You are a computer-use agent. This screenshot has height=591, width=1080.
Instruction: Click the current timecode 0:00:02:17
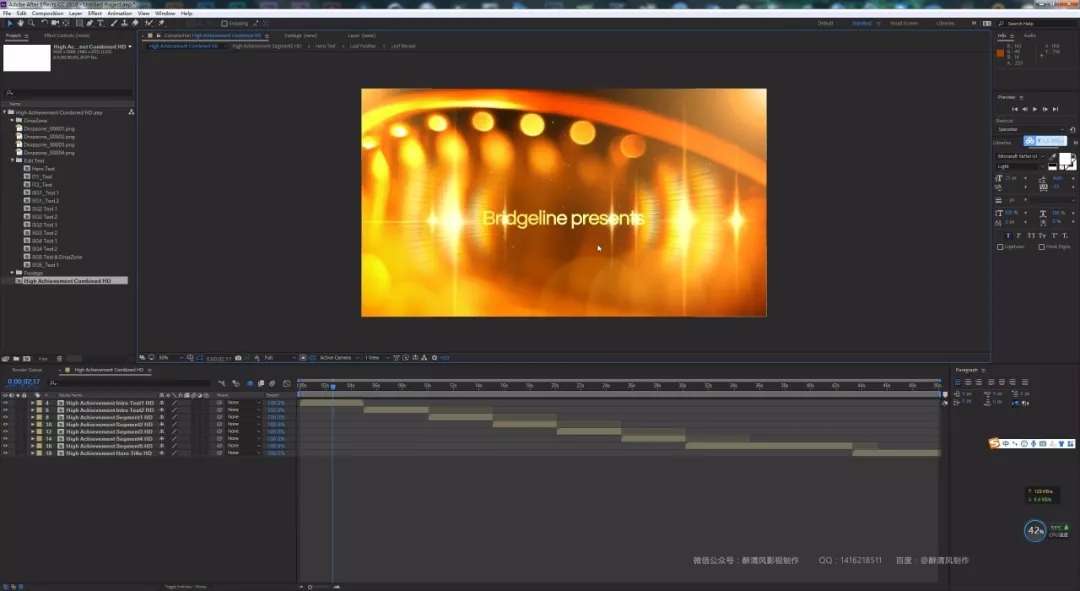coord(24,381)
